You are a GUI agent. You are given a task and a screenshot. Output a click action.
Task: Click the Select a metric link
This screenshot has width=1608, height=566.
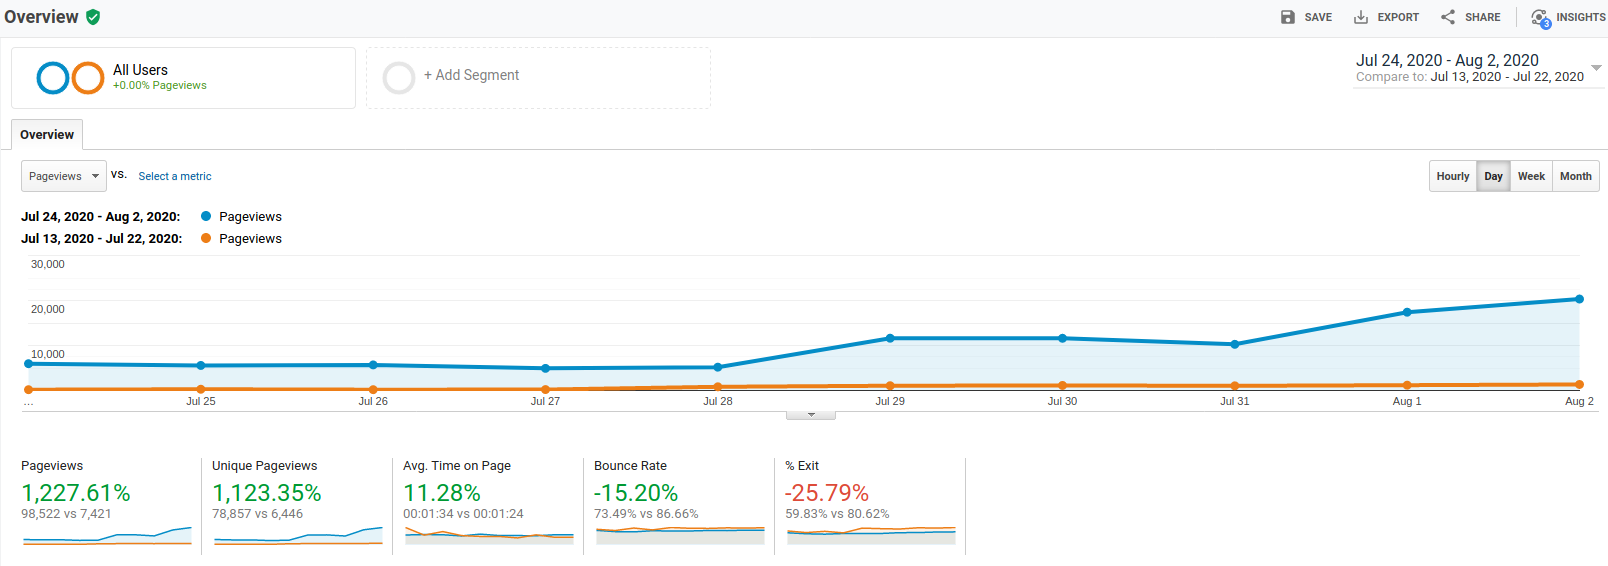coord(175,176)
